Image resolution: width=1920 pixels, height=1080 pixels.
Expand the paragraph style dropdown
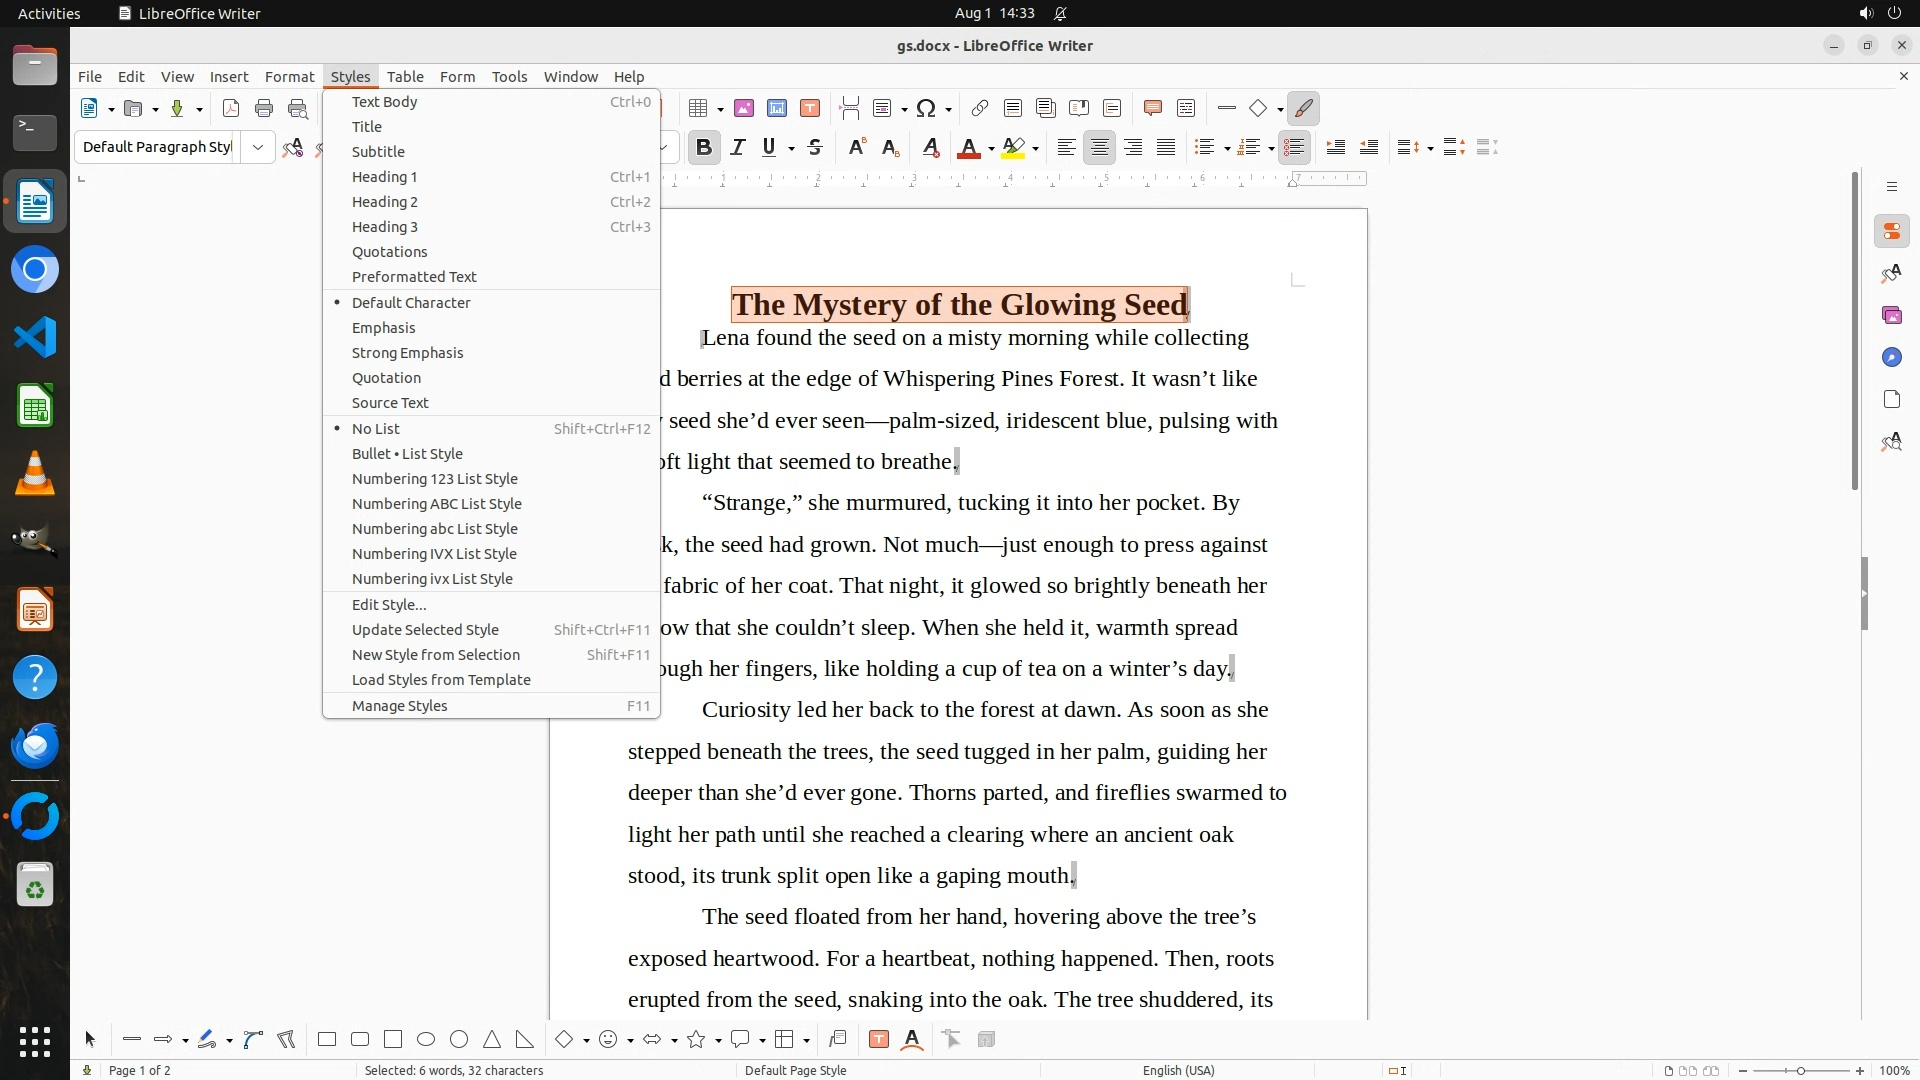tap(258, 147)
